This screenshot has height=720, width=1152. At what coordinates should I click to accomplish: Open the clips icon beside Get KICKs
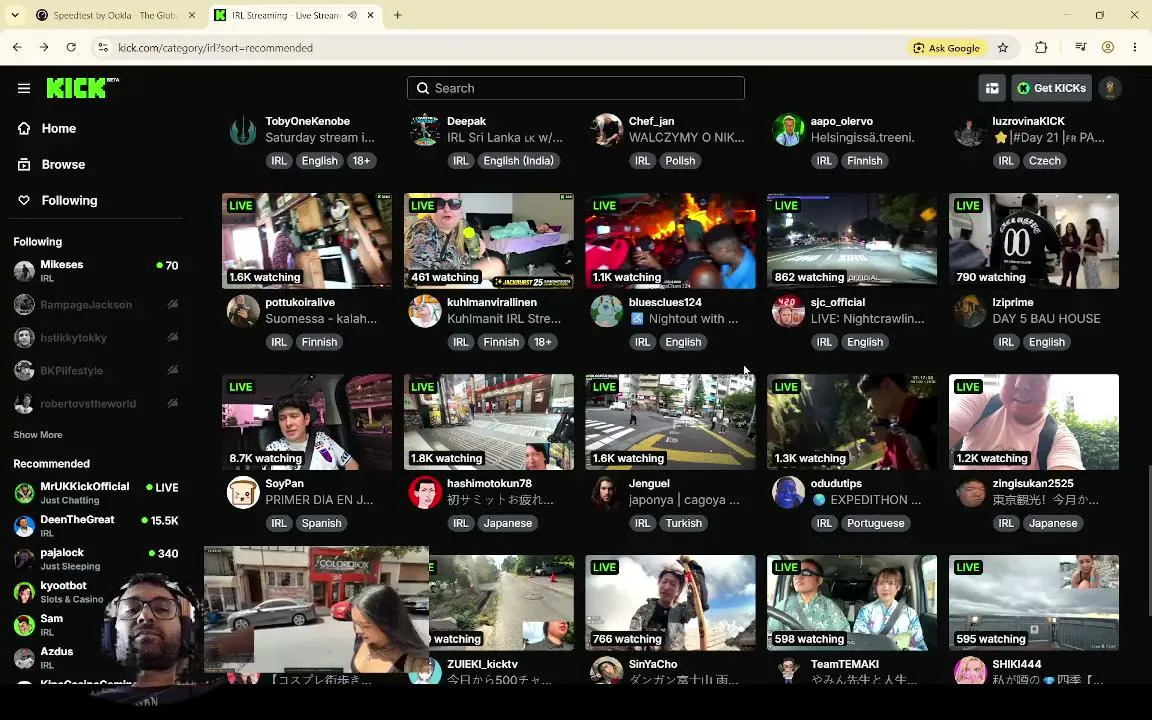[x=992, y=88]
